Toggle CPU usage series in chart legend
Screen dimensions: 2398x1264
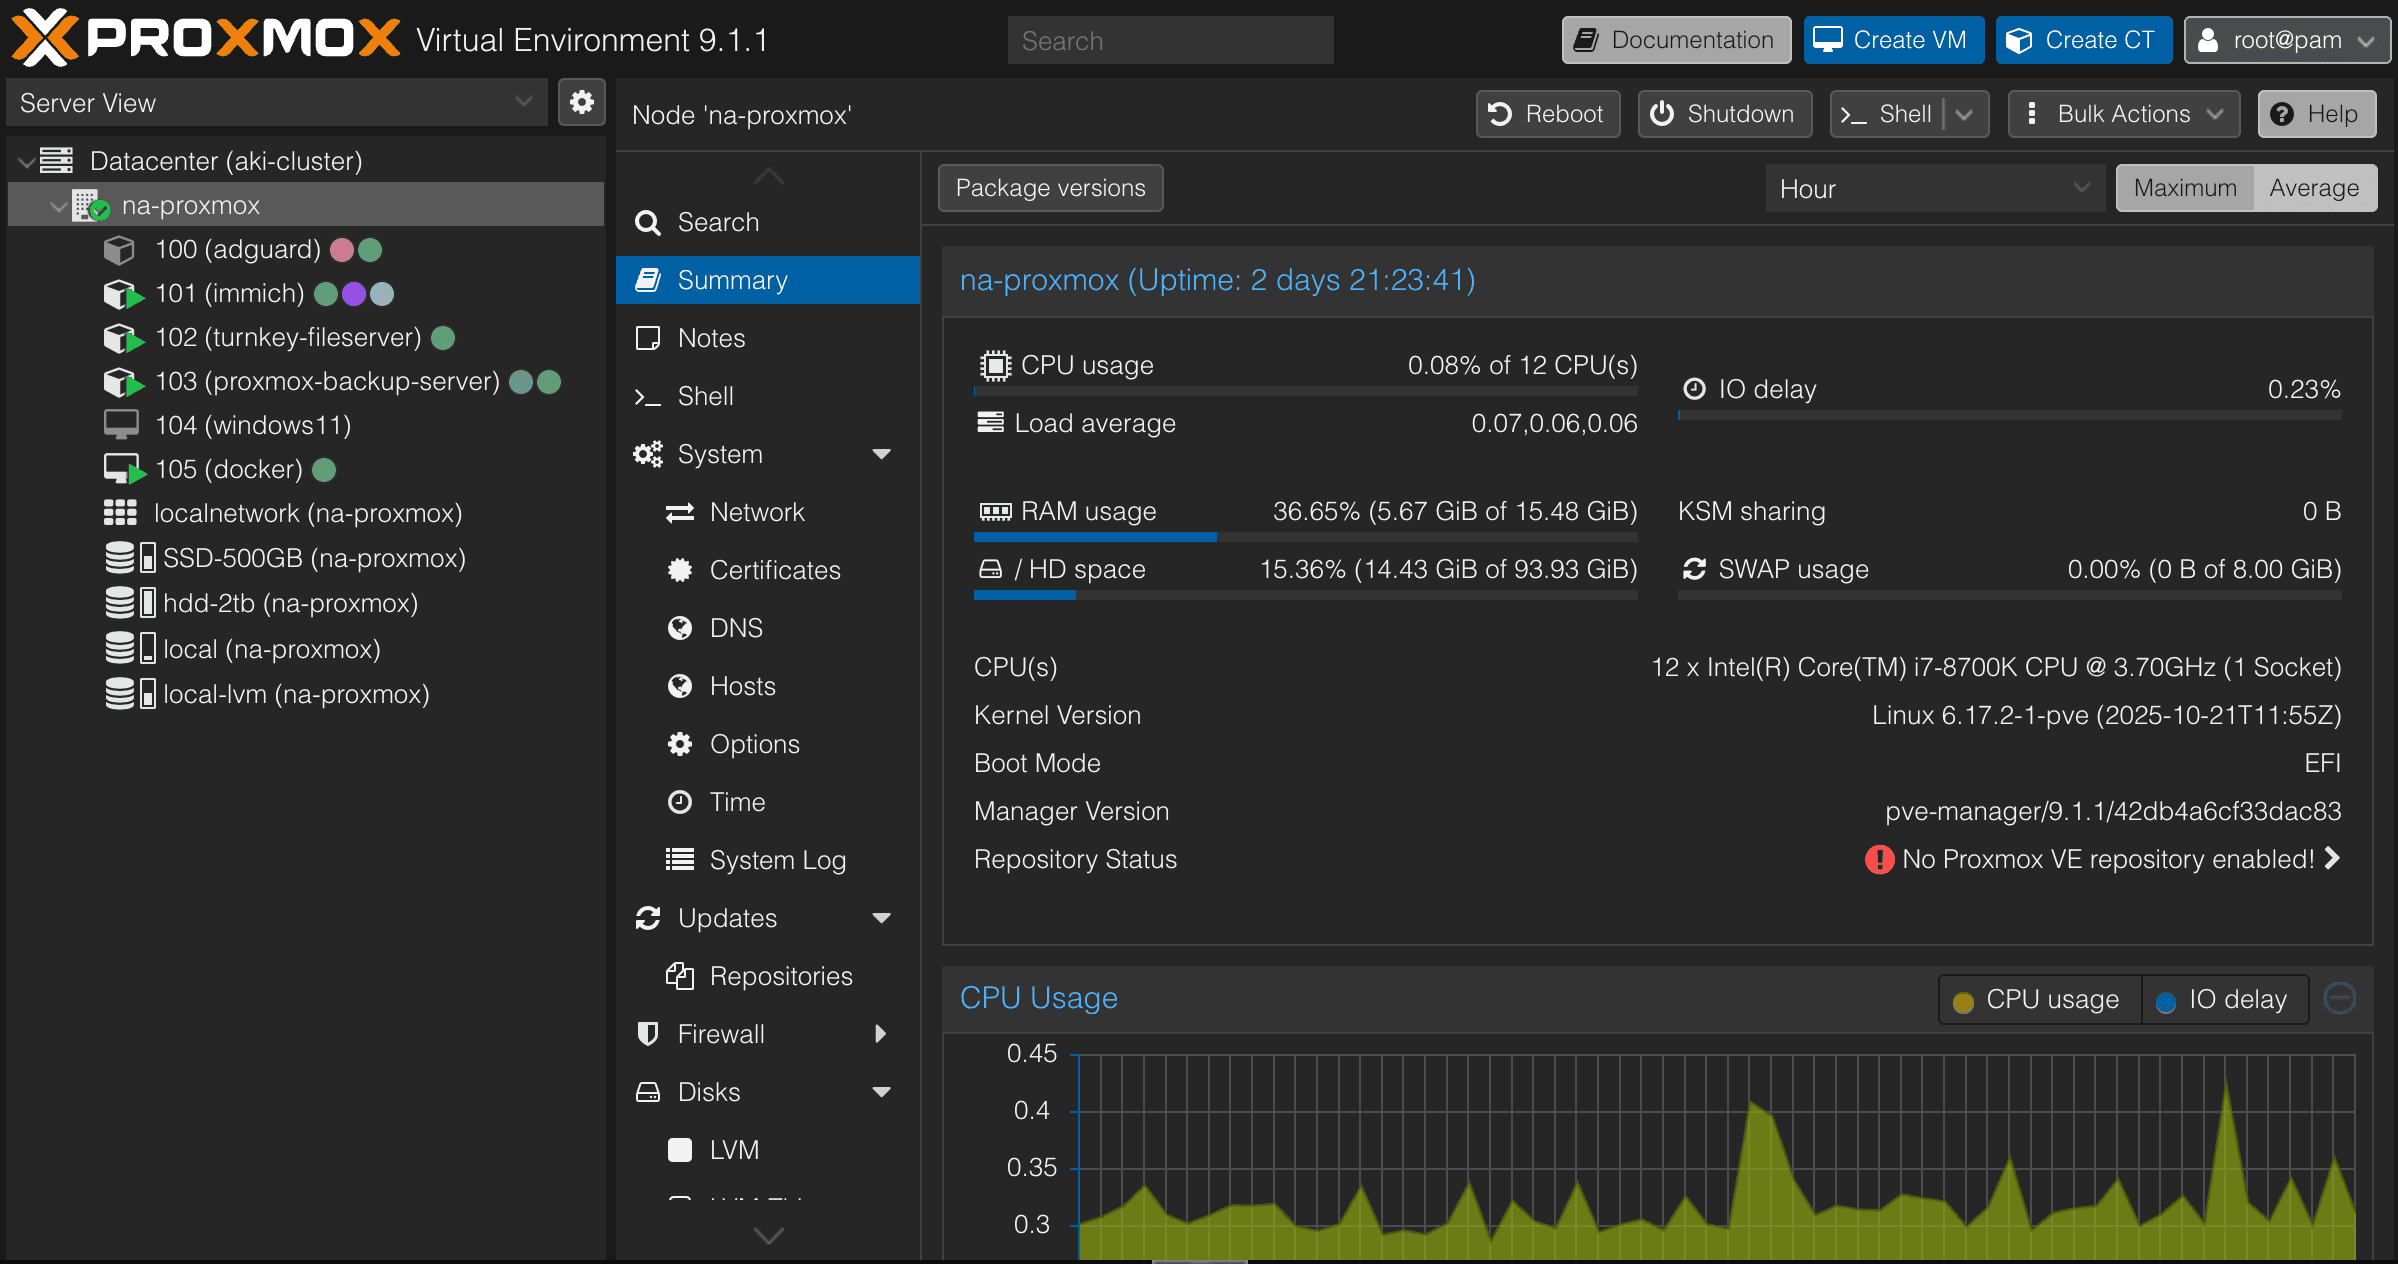click(2039, 1000)
